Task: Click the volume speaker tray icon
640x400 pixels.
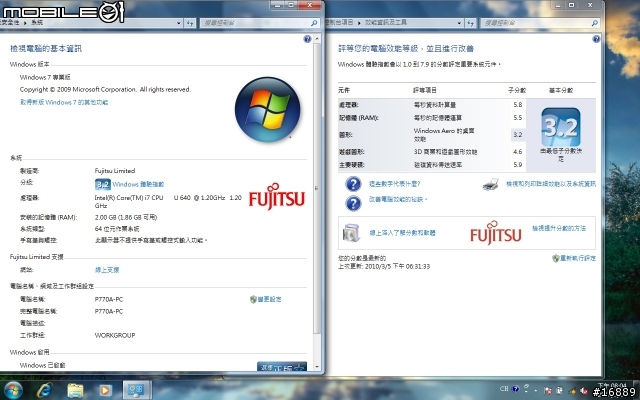Action: (x=584, y=391)
